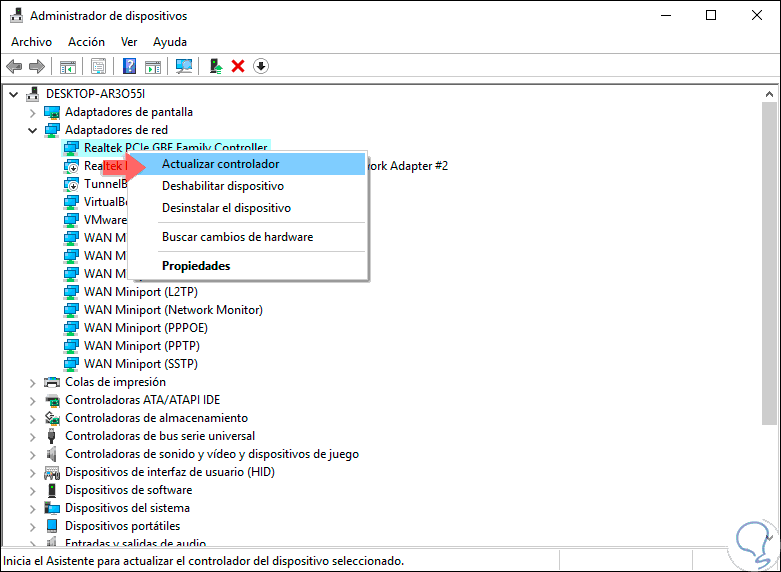The image size is (781, 572).
Task: Select WAN Miniport (L2TP)
Action: coord(141,292)
